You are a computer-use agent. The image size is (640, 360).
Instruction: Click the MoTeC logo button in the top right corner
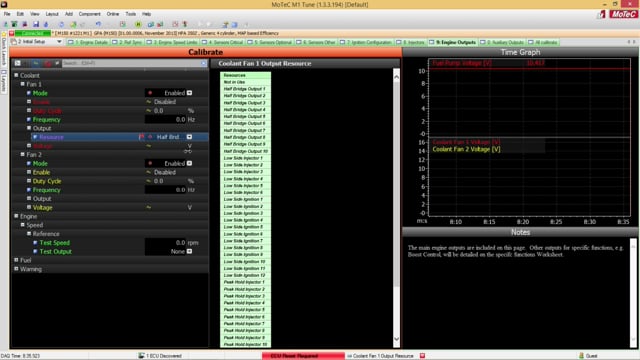pos(623,14)
